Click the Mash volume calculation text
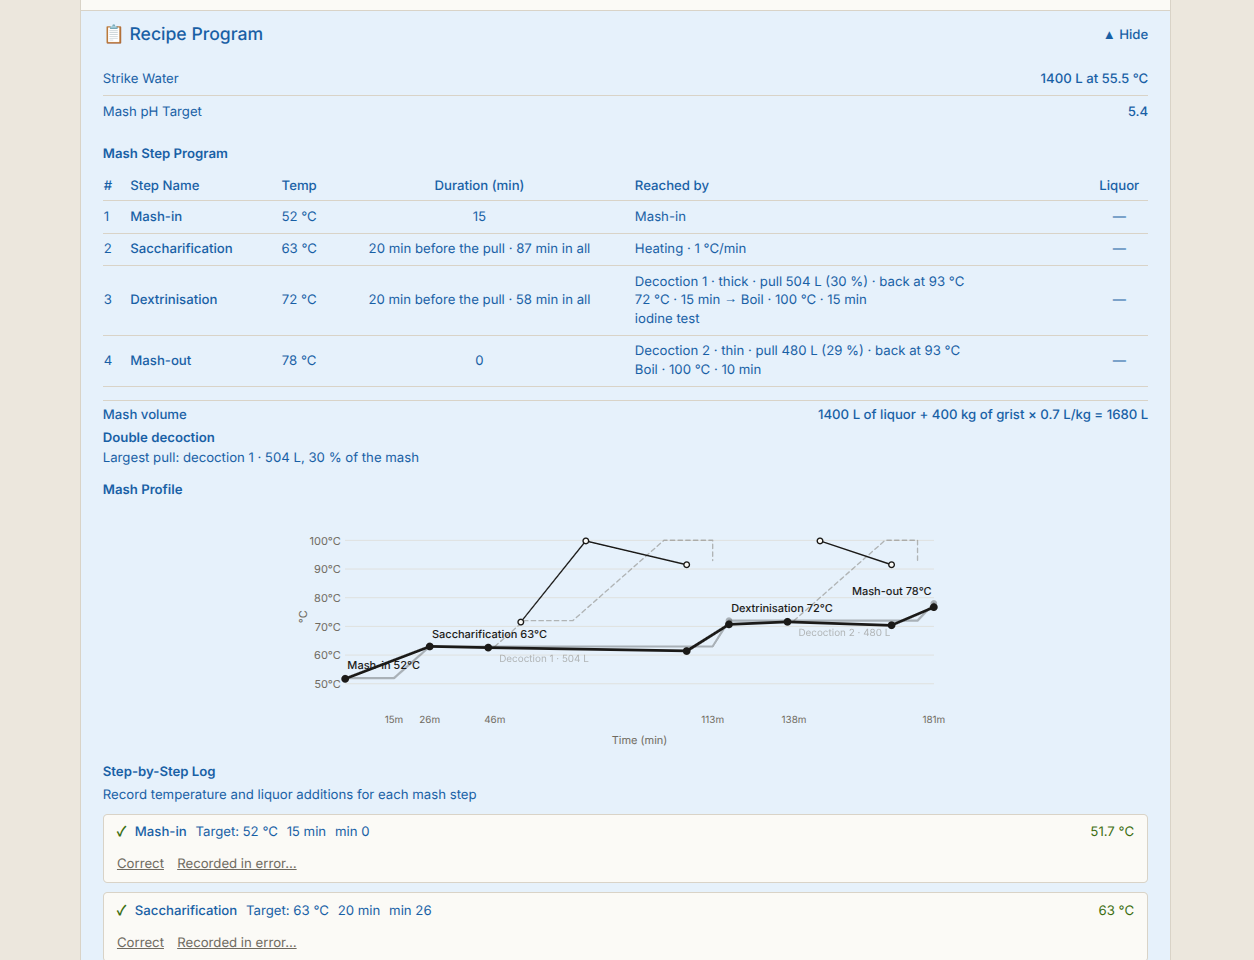 tap(983, 414)
